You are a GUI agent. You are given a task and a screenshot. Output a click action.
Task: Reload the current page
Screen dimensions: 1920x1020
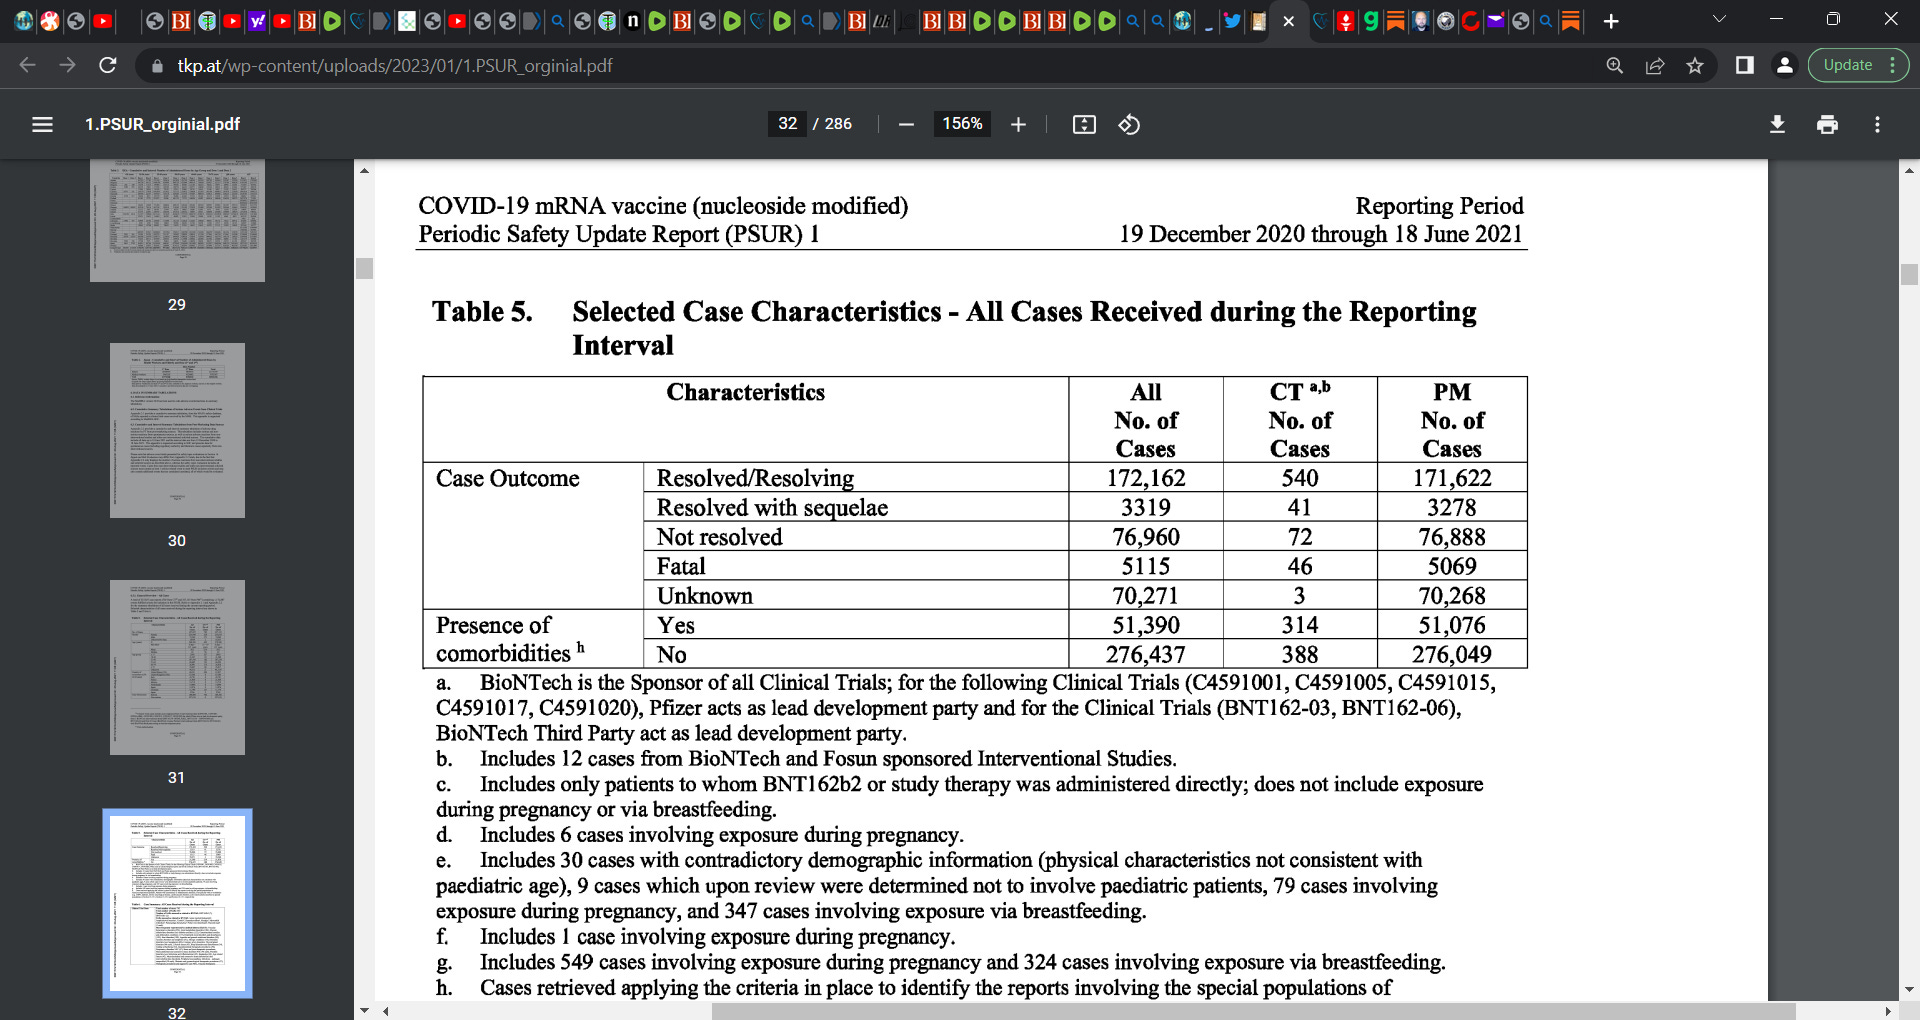pyautogui.click(x=108, y=65)
